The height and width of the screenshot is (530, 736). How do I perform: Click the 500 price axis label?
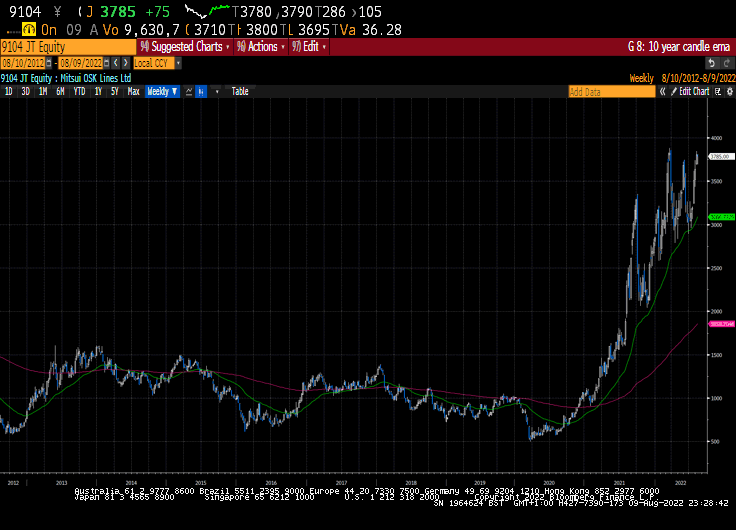pyautogui.click(x=715, y=441)
